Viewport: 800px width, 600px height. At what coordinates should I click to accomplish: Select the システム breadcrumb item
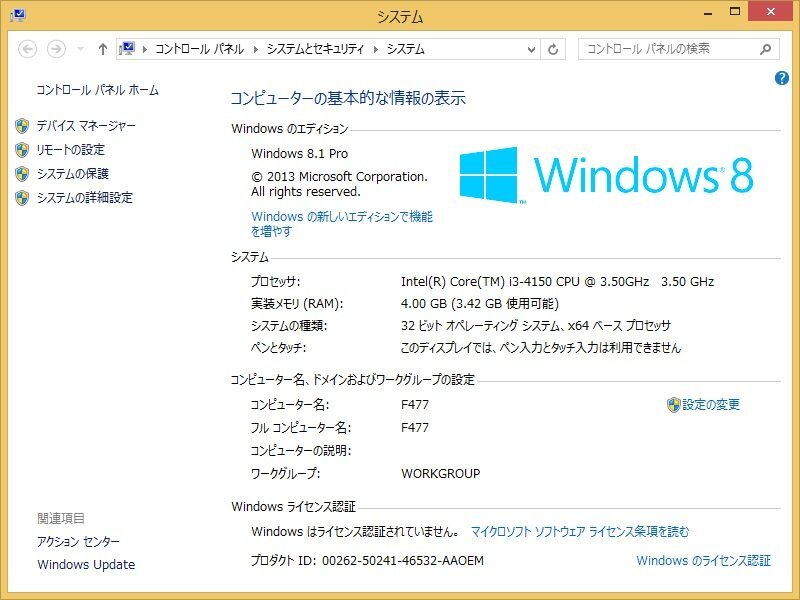pos(406,49)
